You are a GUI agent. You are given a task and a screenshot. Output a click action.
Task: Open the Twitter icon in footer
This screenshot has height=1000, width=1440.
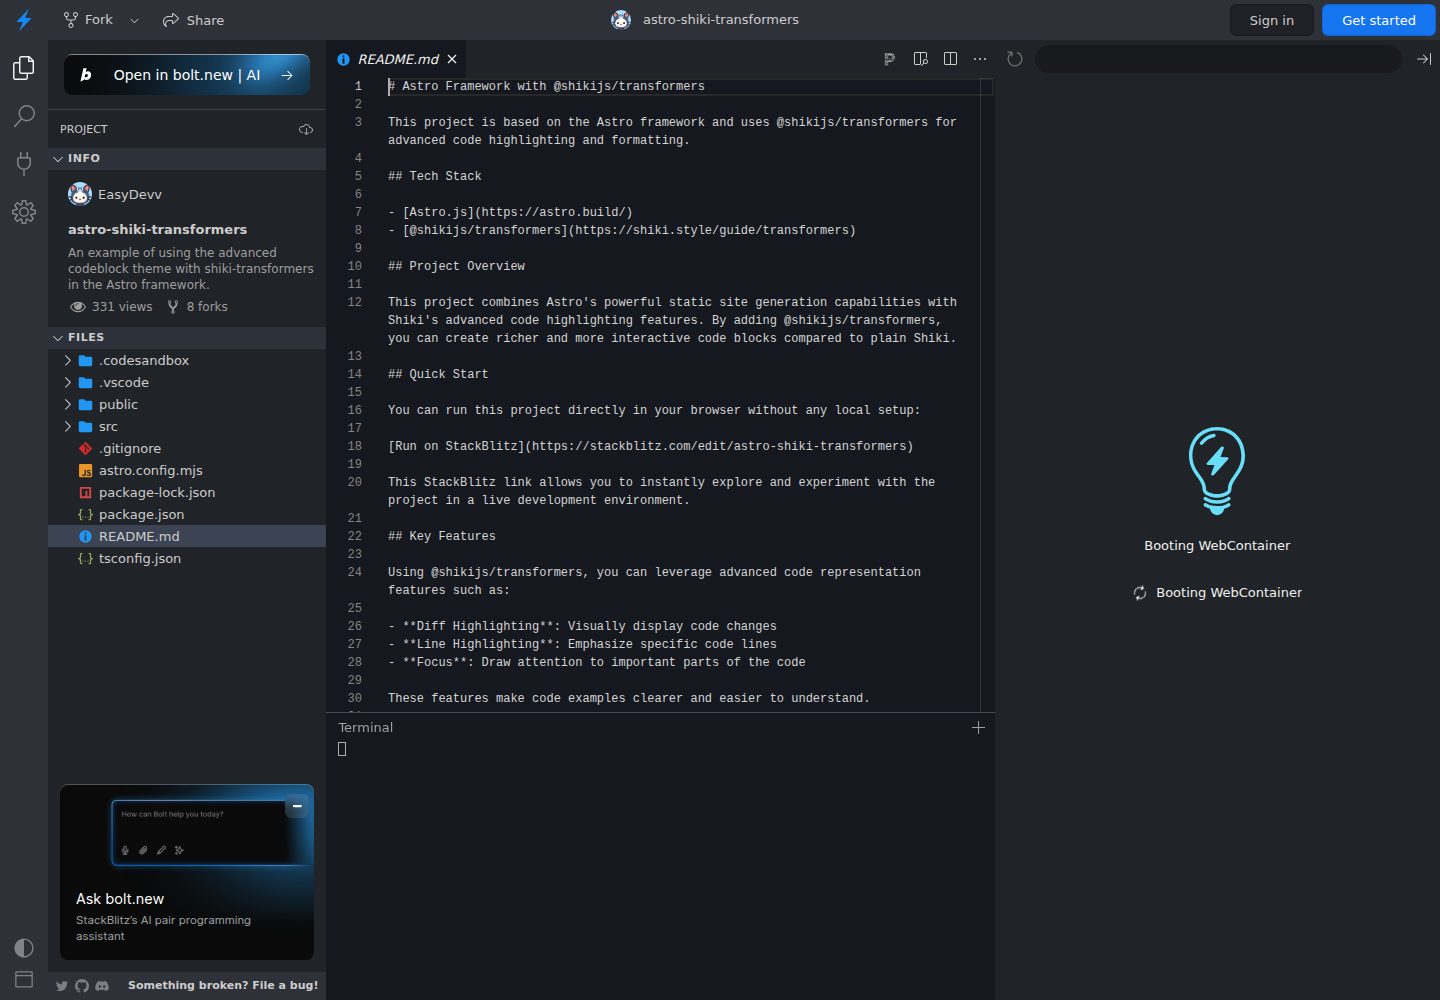click(62, 986)
